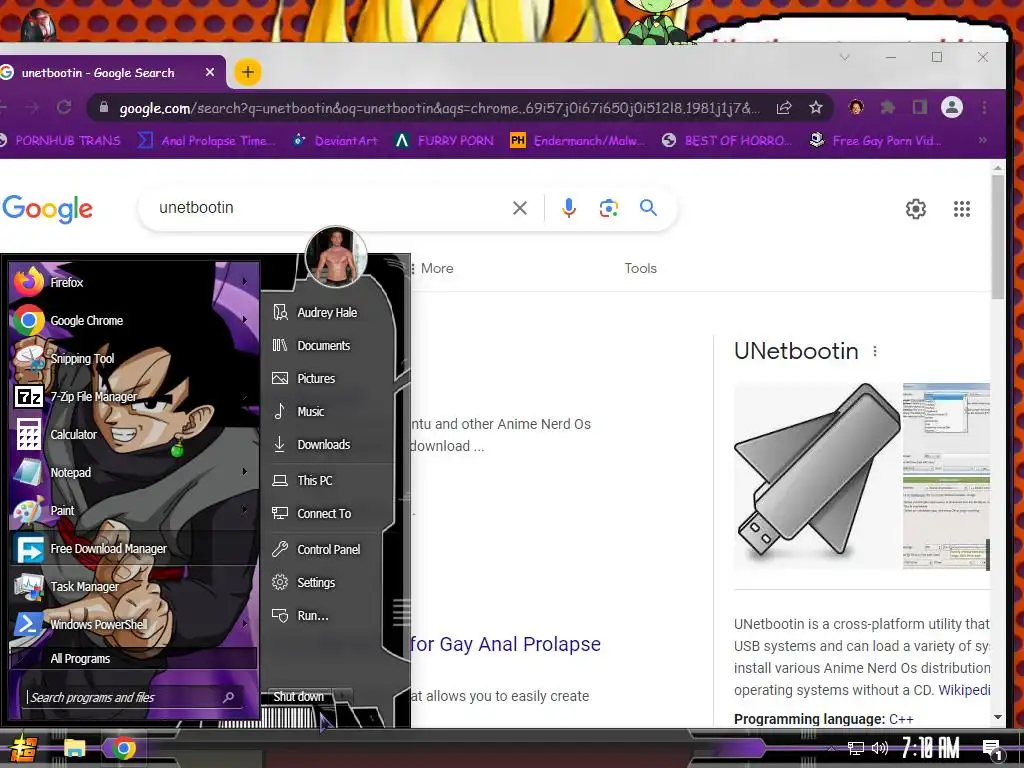Open Pictures from Start menu

click(316, 378)
